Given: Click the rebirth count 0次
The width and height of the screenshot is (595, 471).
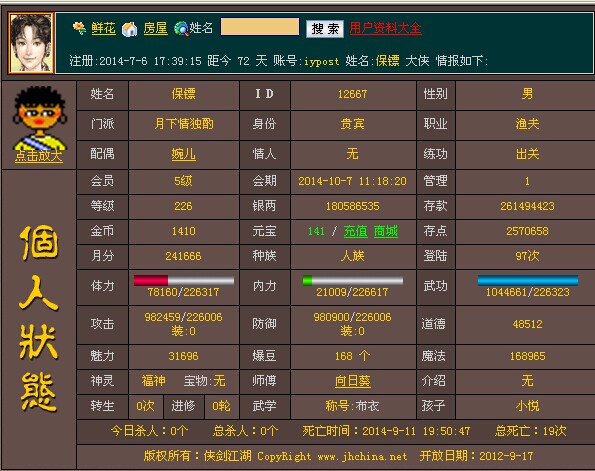Looking at the screenshot, I should [145, 406].
